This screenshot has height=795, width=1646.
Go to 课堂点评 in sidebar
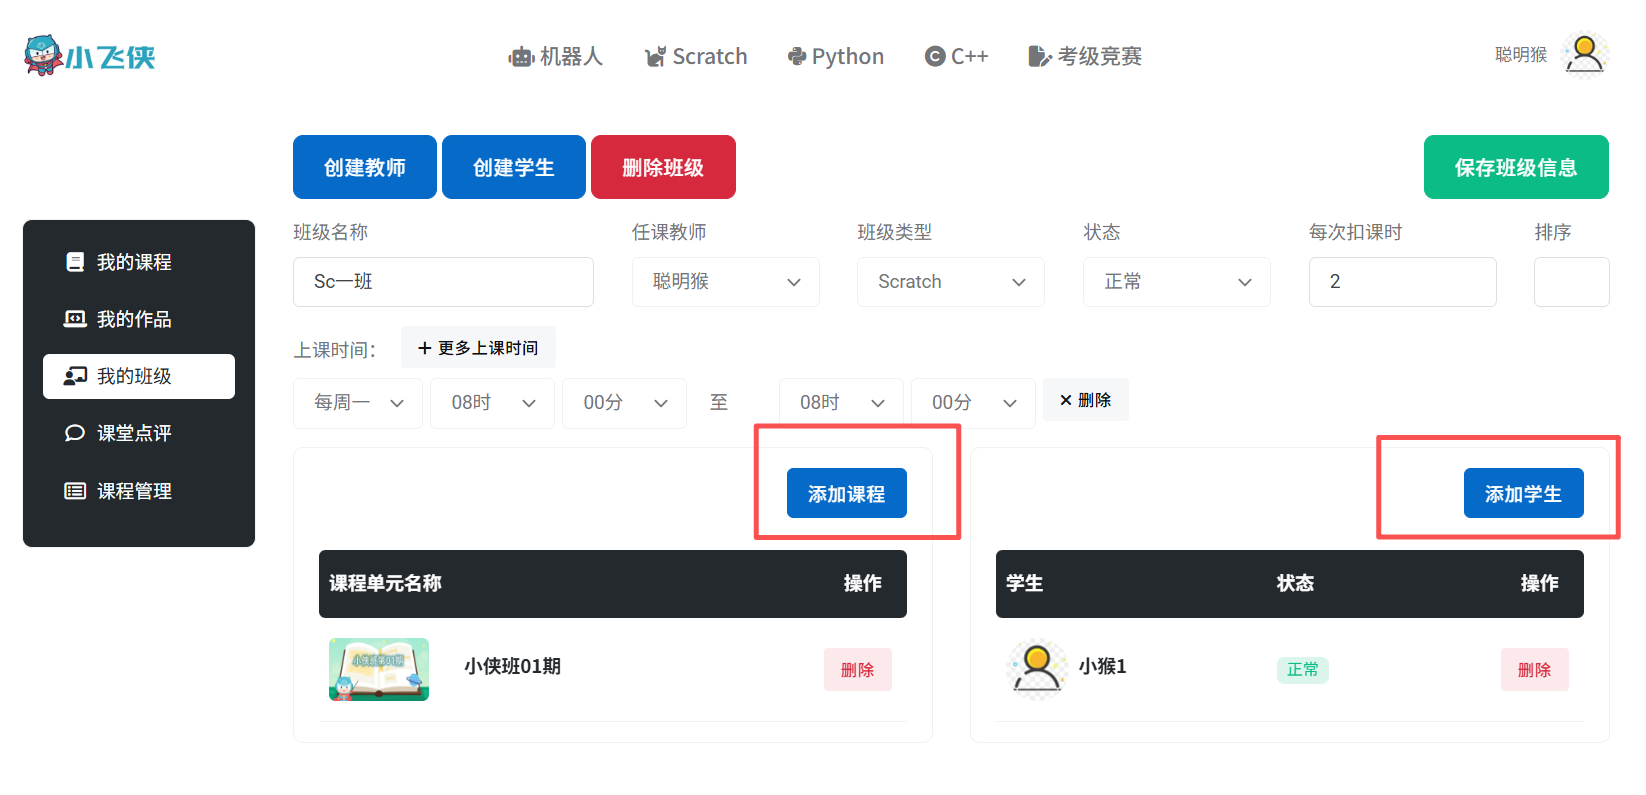tap(139, 433)
